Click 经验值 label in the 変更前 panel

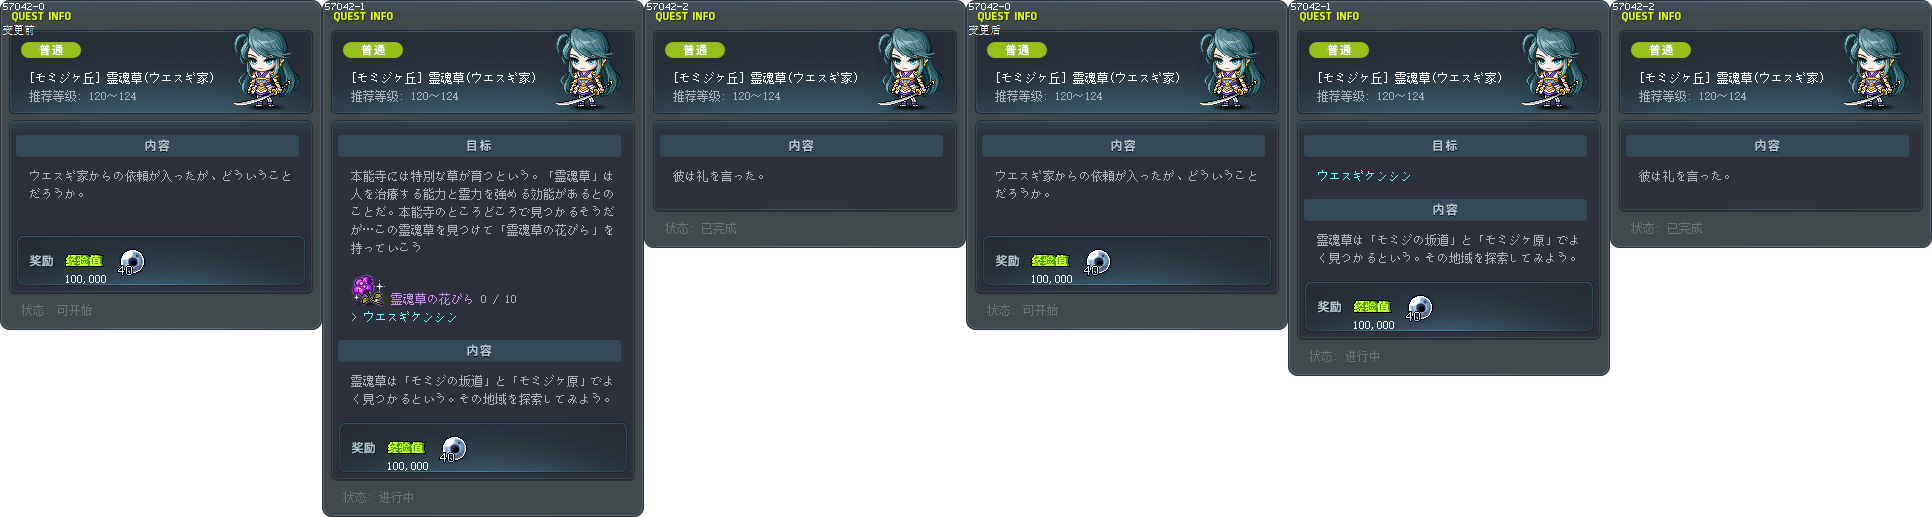pyautogui.click(x=84, y=261)
